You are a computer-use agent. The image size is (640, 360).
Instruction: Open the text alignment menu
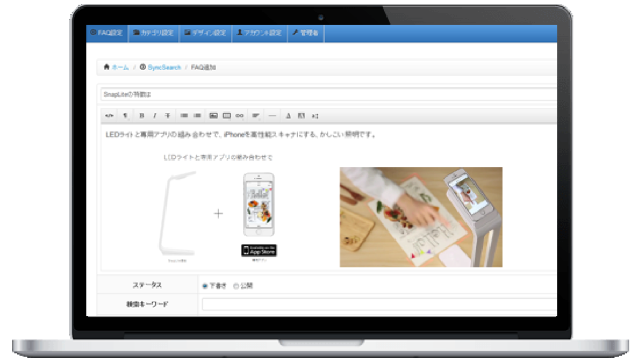(256, 116)
